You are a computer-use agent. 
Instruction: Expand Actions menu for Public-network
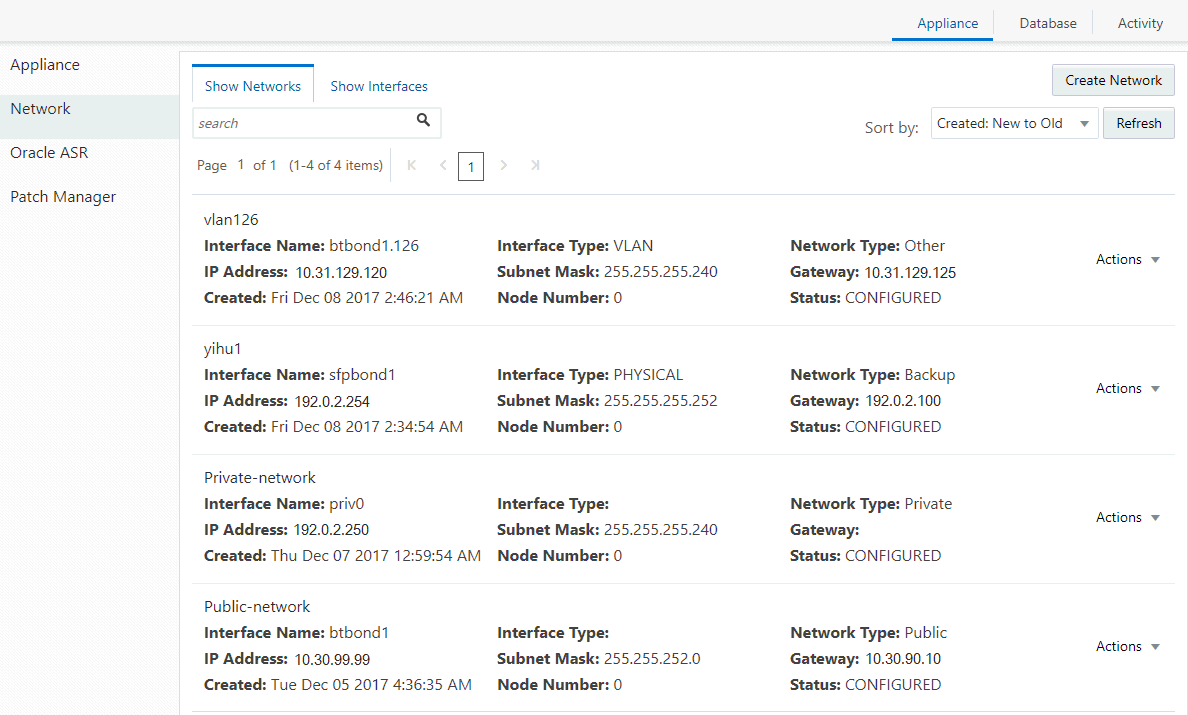coord(1127,646)
